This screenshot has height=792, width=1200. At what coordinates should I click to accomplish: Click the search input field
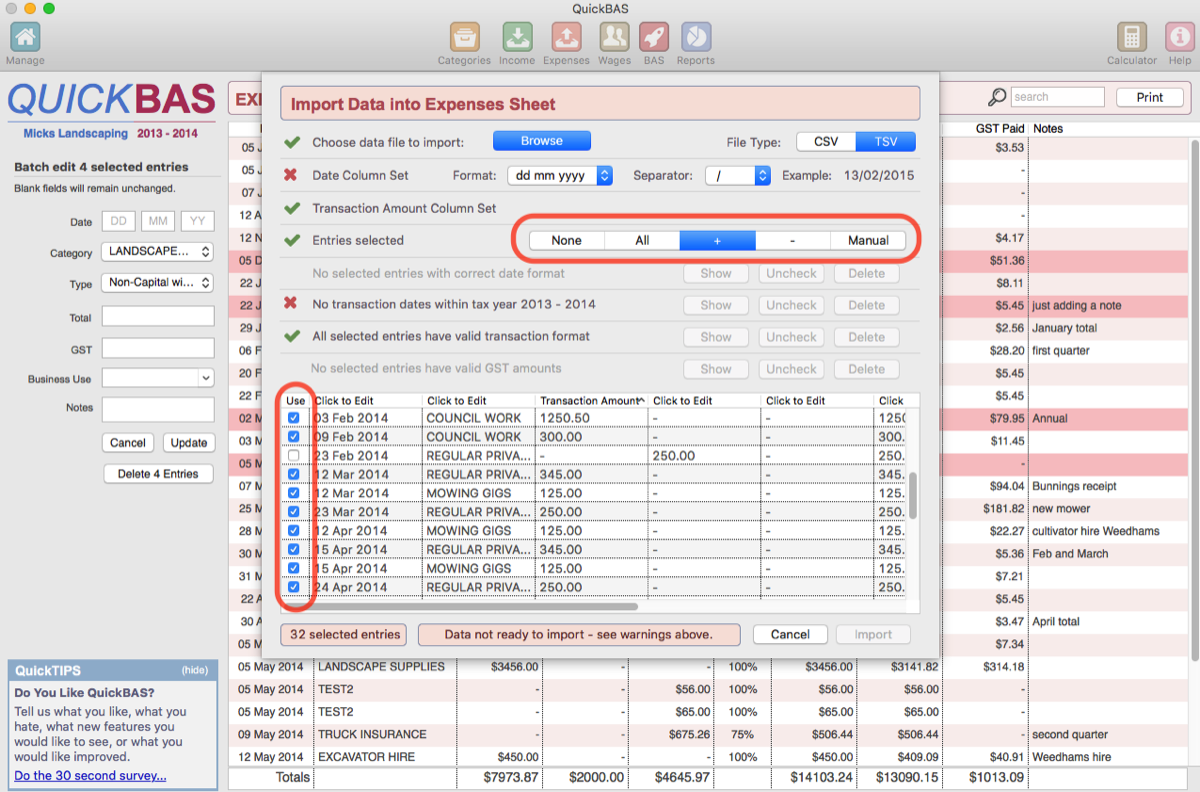coord(1056,97)
